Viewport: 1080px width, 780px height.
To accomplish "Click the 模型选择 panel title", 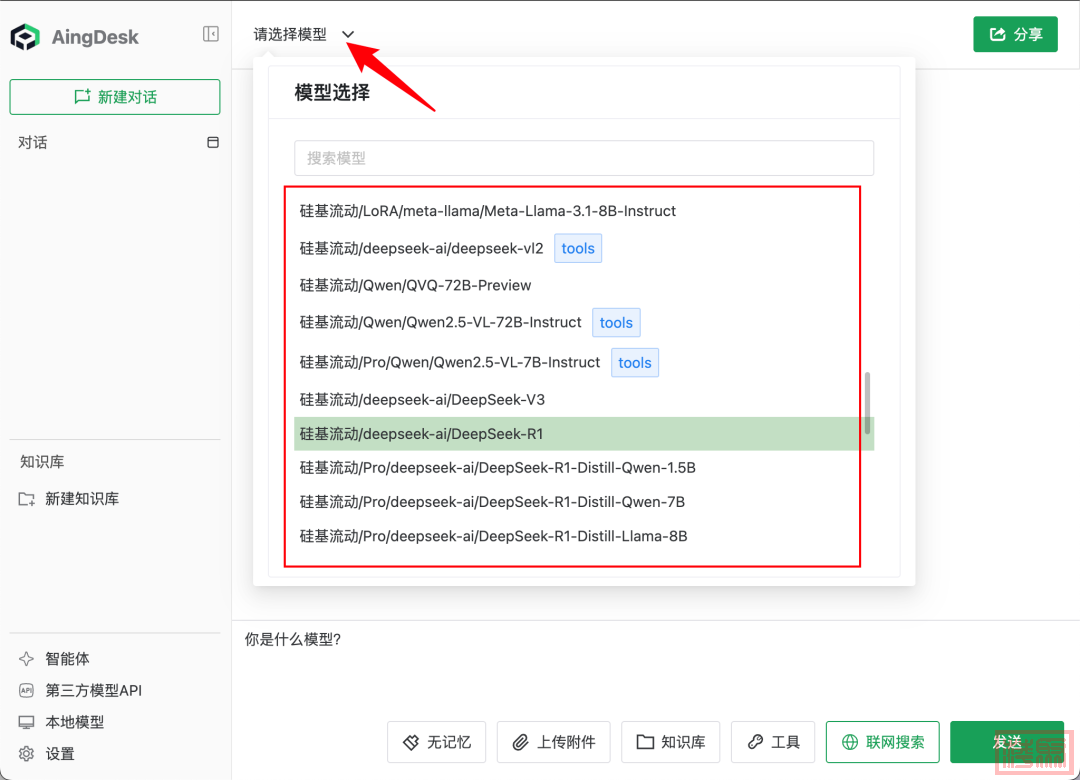I will 332,92.
